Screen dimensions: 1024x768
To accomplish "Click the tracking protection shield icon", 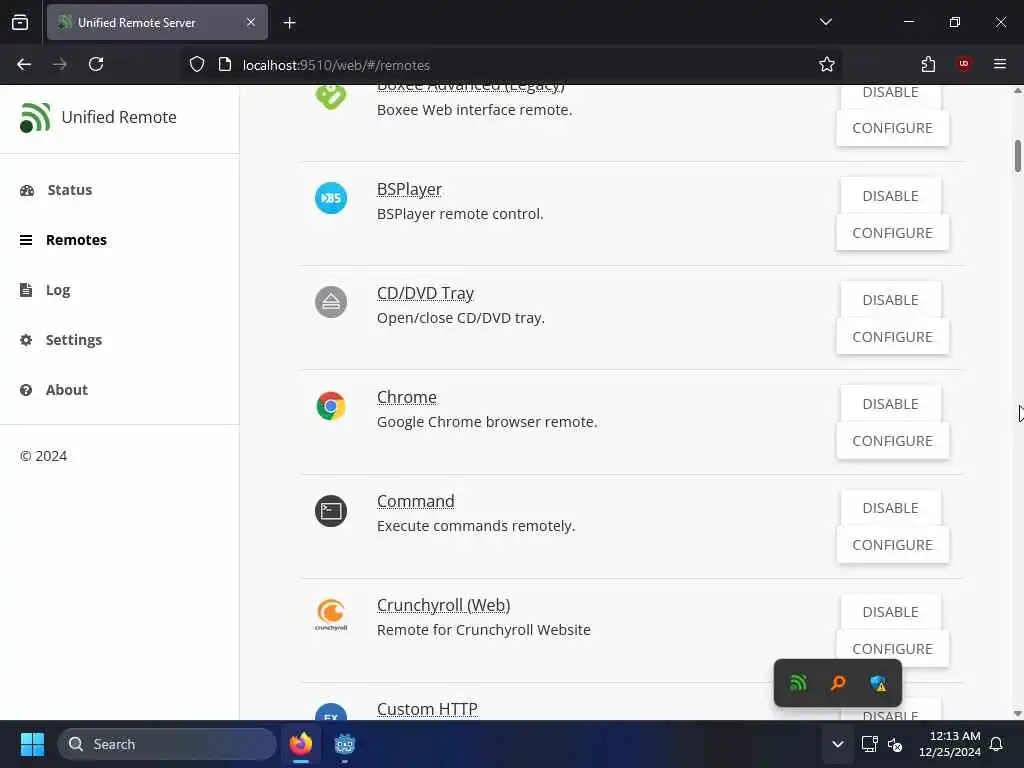I will [197, 64].
